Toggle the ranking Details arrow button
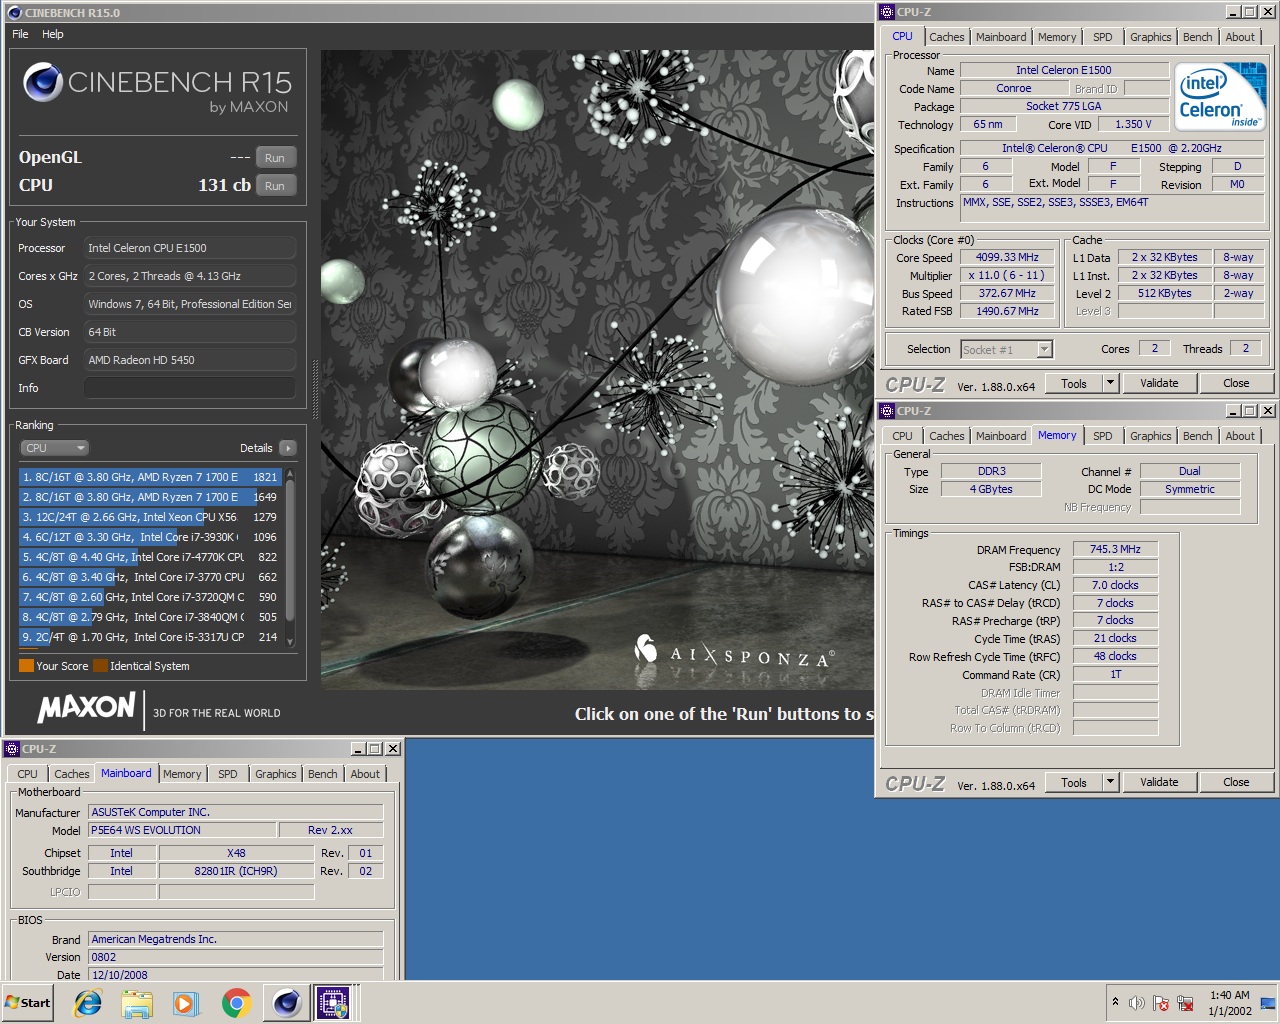Screen dimensions: 1280x1024 pyautogui.click(x=288, y=448)
